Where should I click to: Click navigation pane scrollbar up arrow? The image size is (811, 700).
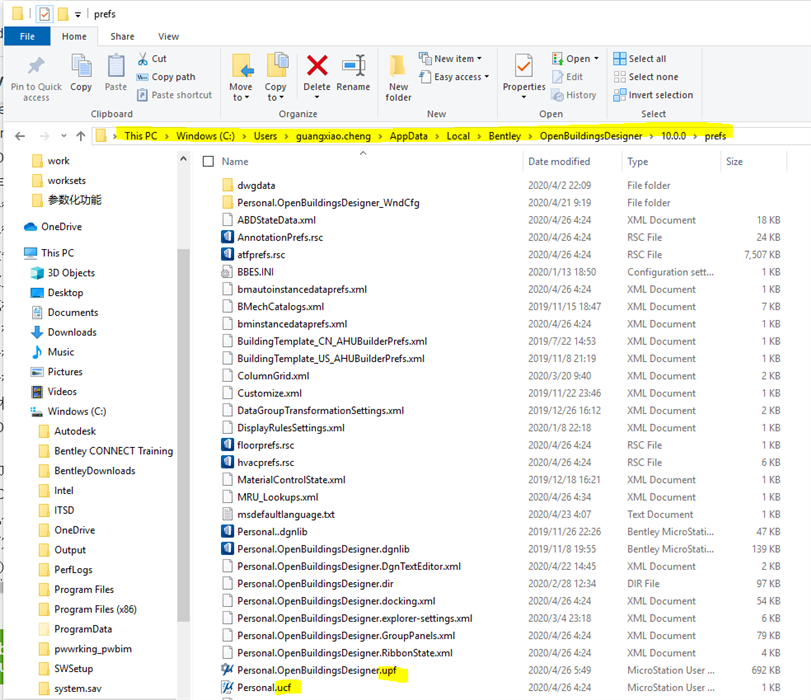(183, 159)
